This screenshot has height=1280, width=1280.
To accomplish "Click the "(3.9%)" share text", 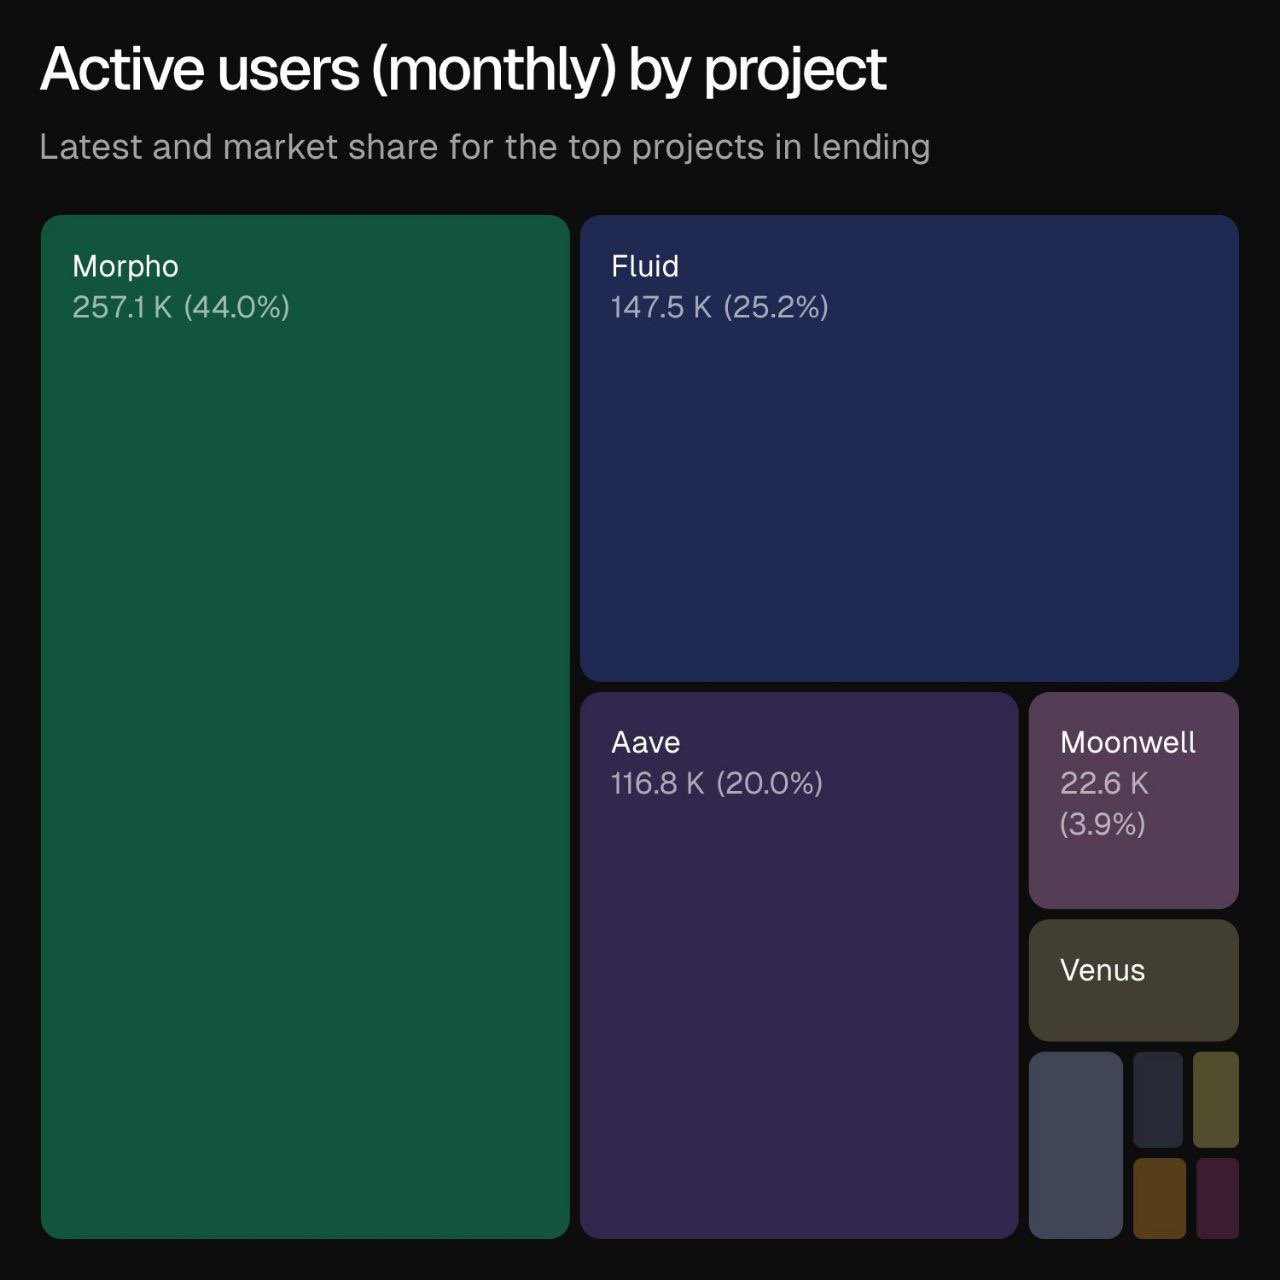I will pyautogui.click(x=1103, y=824).
